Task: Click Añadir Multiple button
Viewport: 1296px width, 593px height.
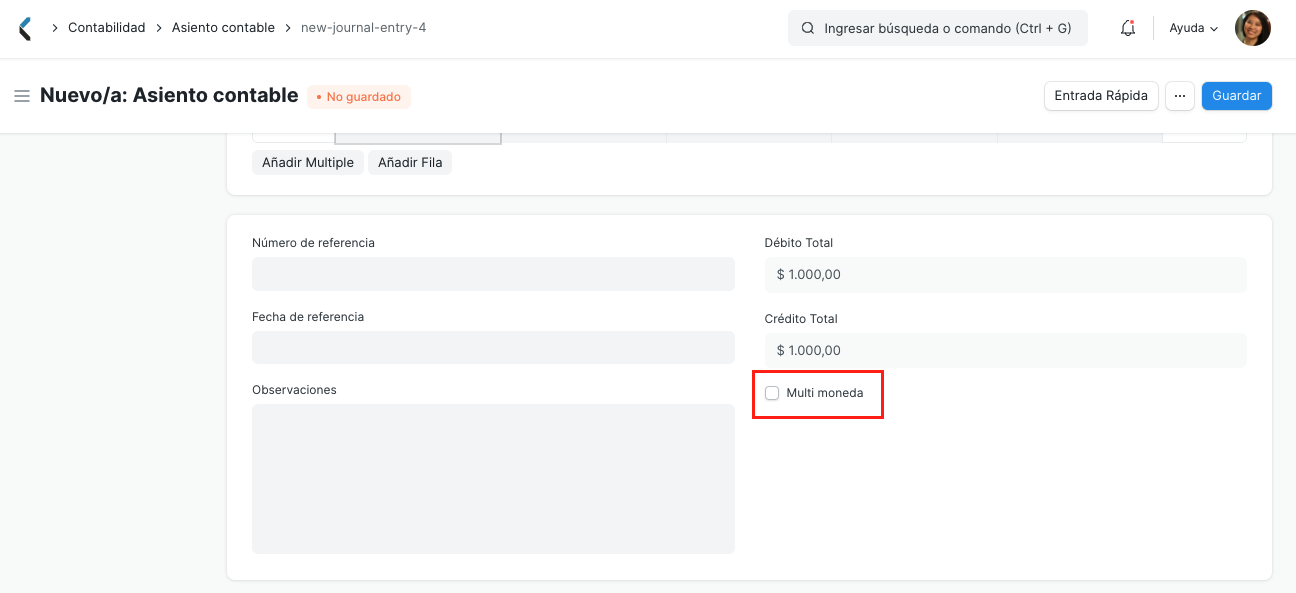Action: coord(308,162)
